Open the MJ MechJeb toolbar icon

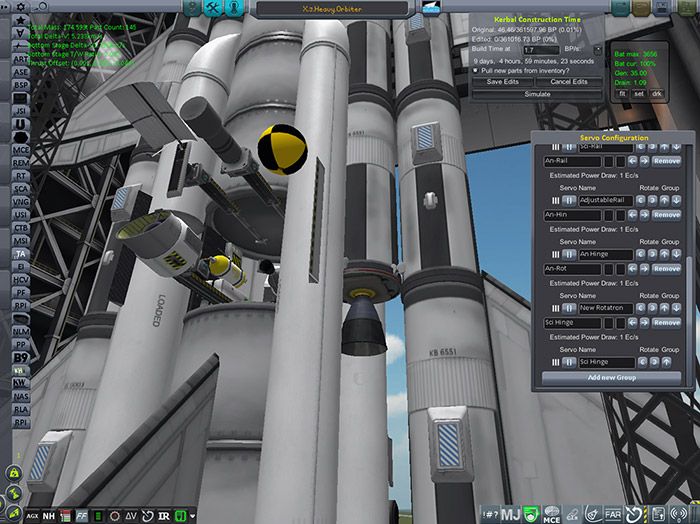tap(510, 515)
